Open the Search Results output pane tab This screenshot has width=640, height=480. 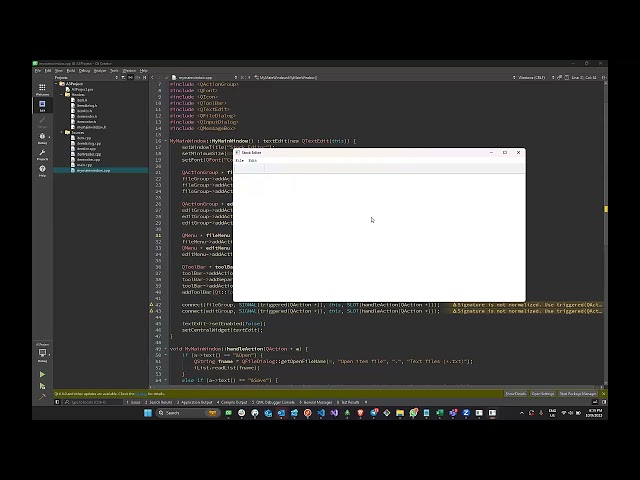pos(159,402)
